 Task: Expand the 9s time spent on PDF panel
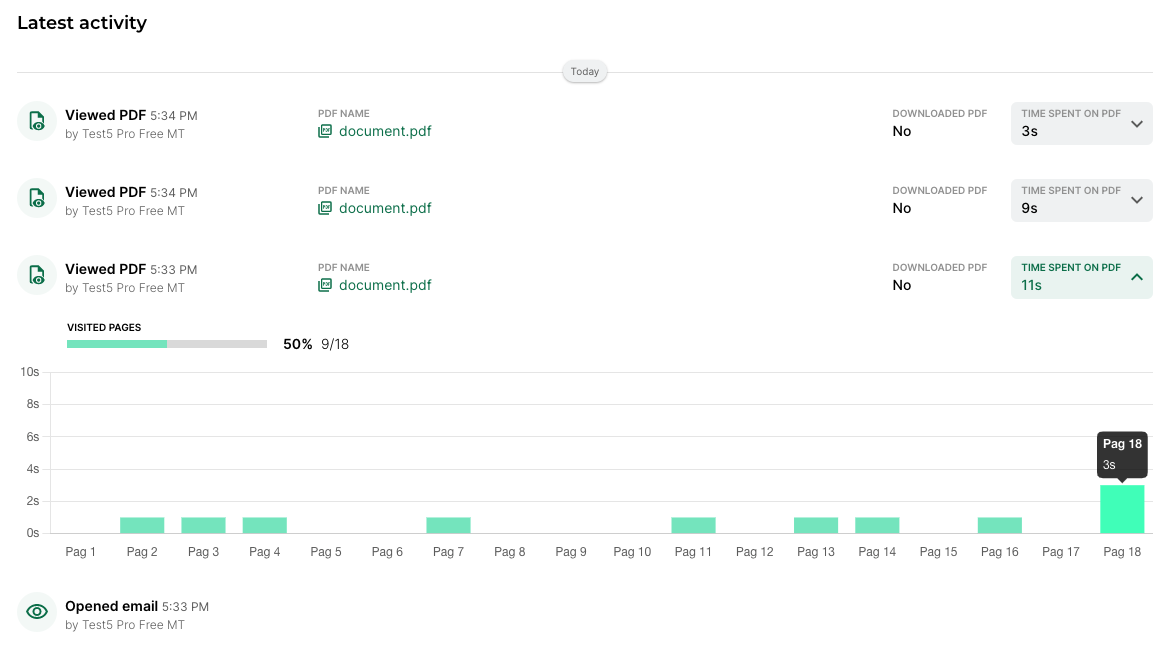click(1136, 201)
